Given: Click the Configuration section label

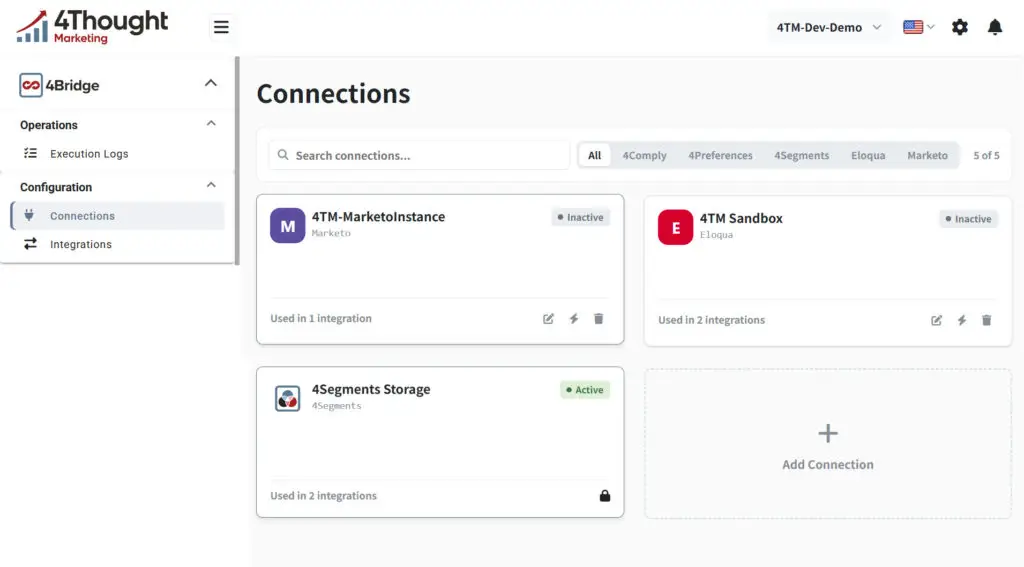Looking at the screenshot, I should pos(56,187).
